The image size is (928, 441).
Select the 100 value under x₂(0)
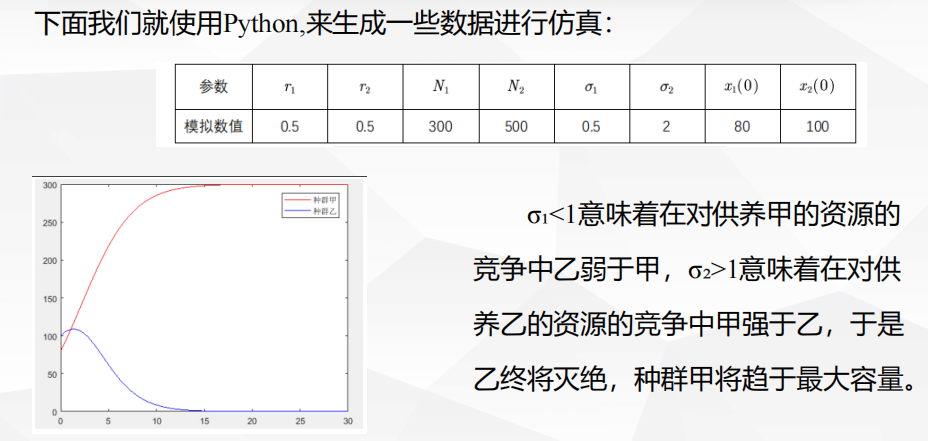[x=817, y=126]
